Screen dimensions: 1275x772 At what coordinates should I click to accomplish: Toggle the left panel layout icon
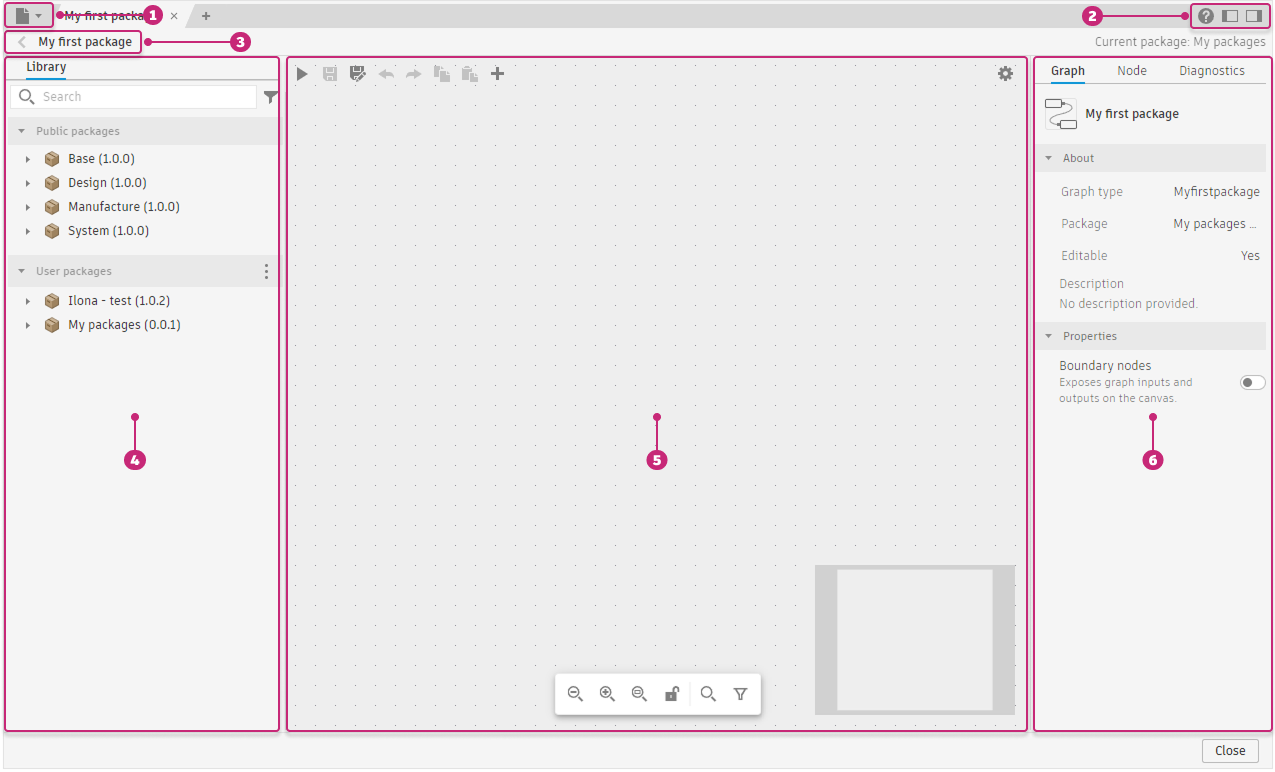[1230, 16]
